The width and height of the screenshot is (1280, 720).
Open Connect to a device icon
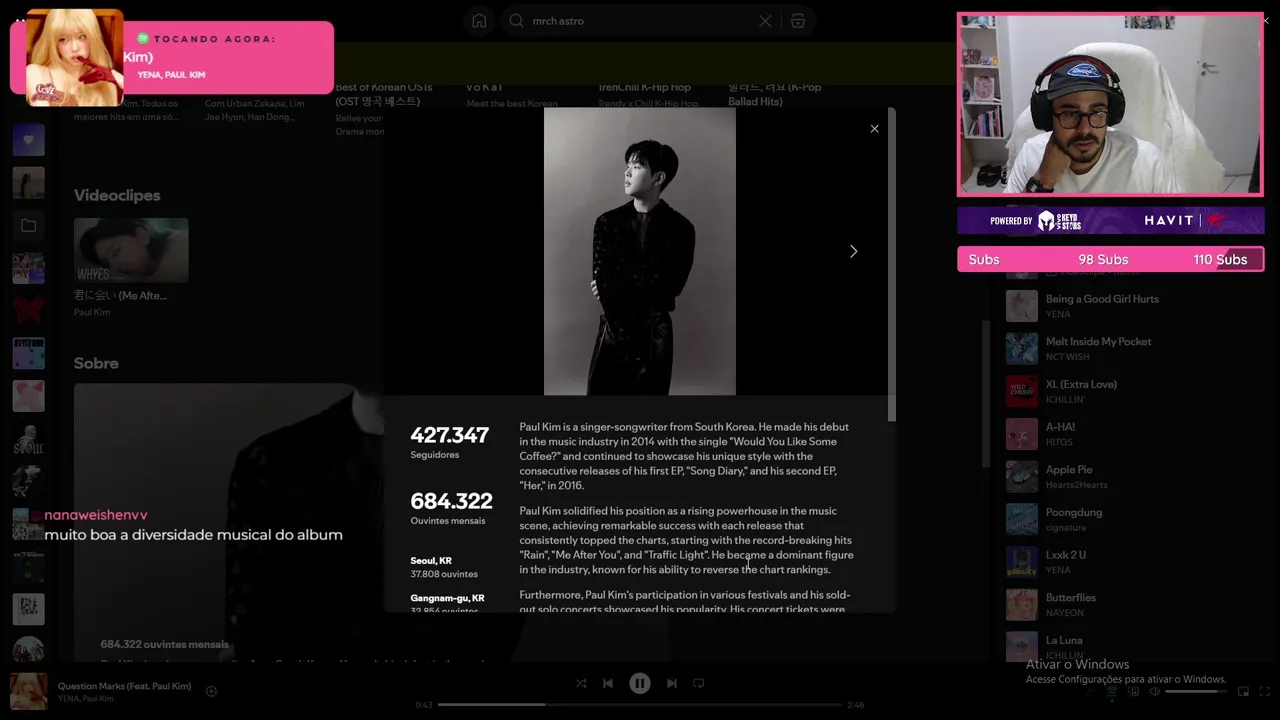pos(1131,691)
